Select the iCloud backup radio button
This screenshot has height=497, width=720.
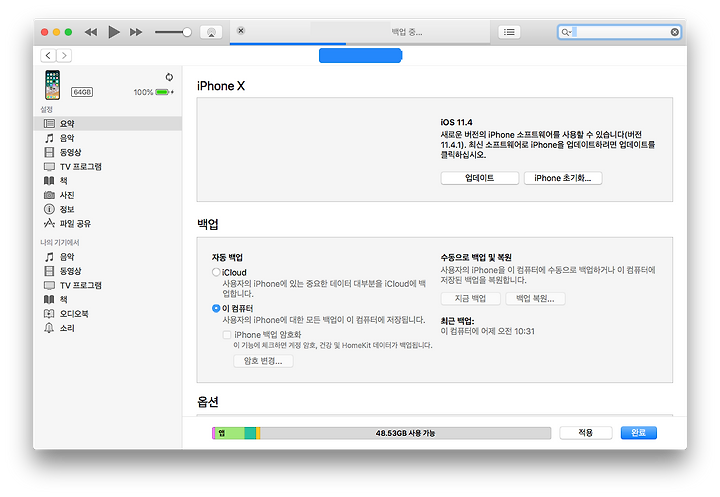click(216, 272)
